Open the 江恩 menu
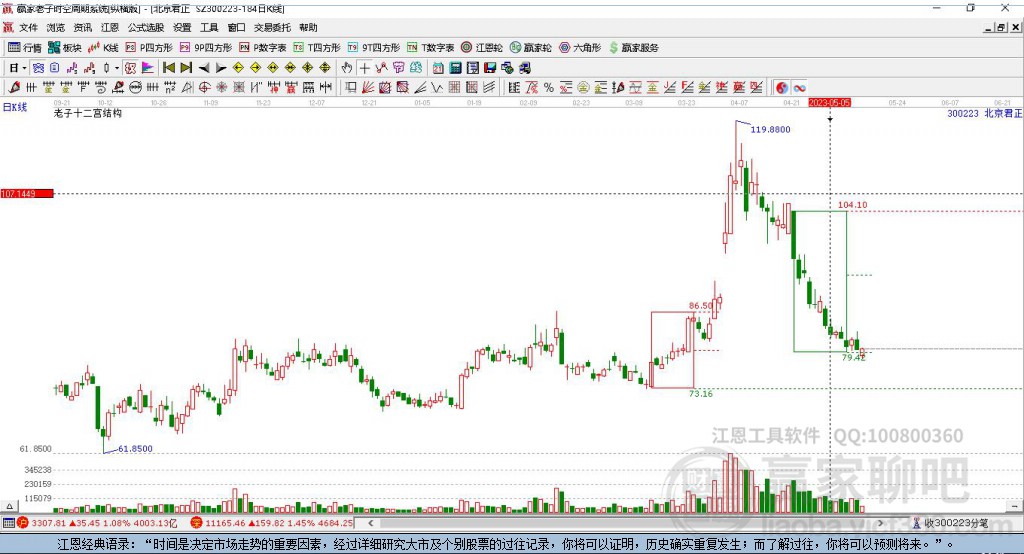 (110, 27)
